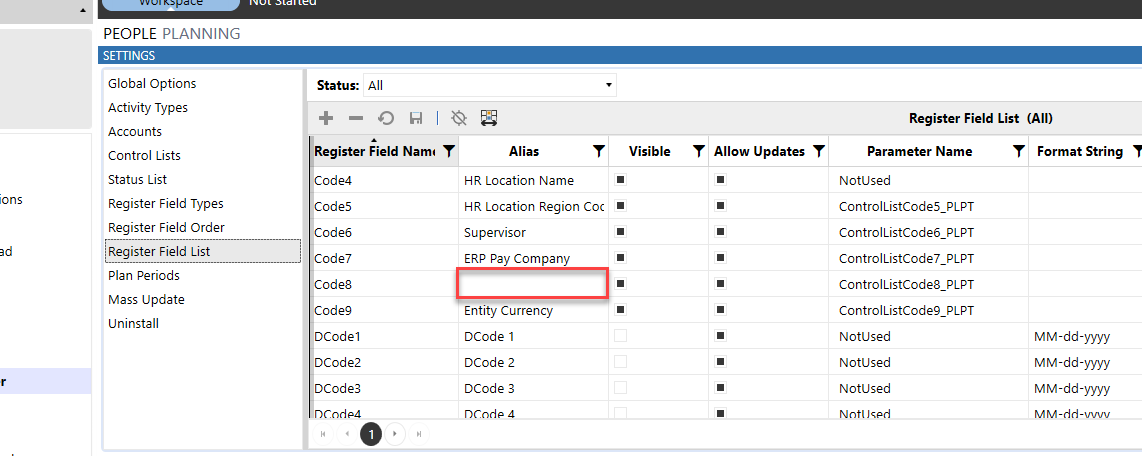This screenshot has width=1142, height=456.
Task: Toggle Allow Updates checkbox for Code6 row
Action: pyautogui.click(x=720, y=232)
